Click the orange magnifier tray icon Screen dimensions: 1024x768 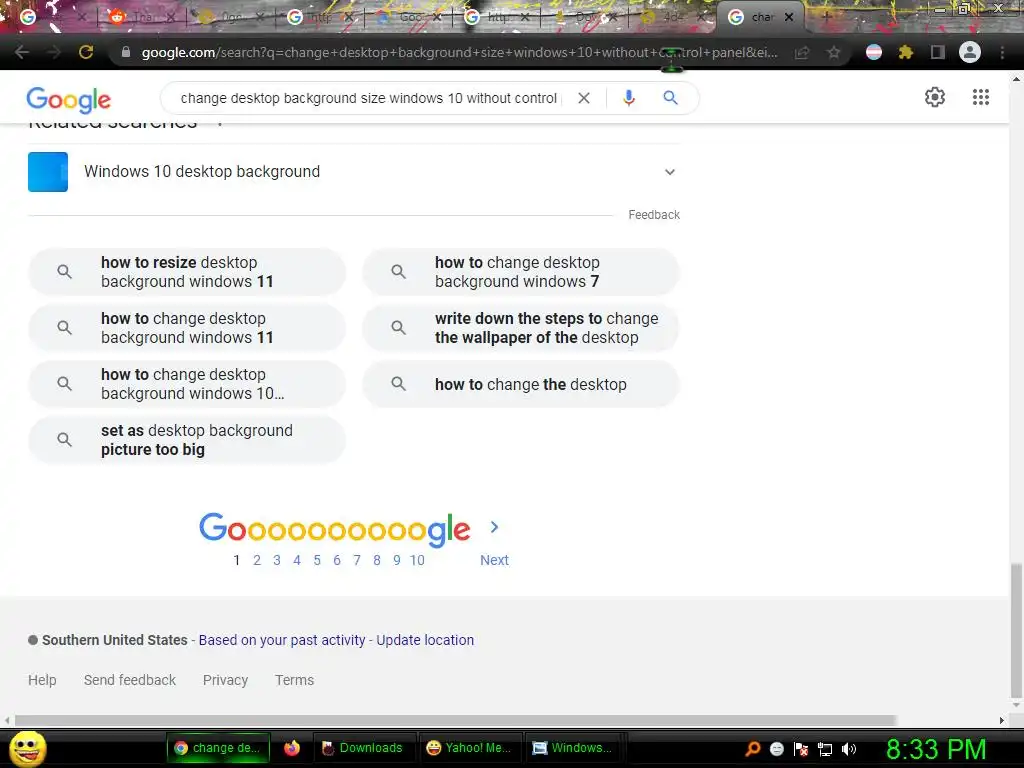(752, 748)
